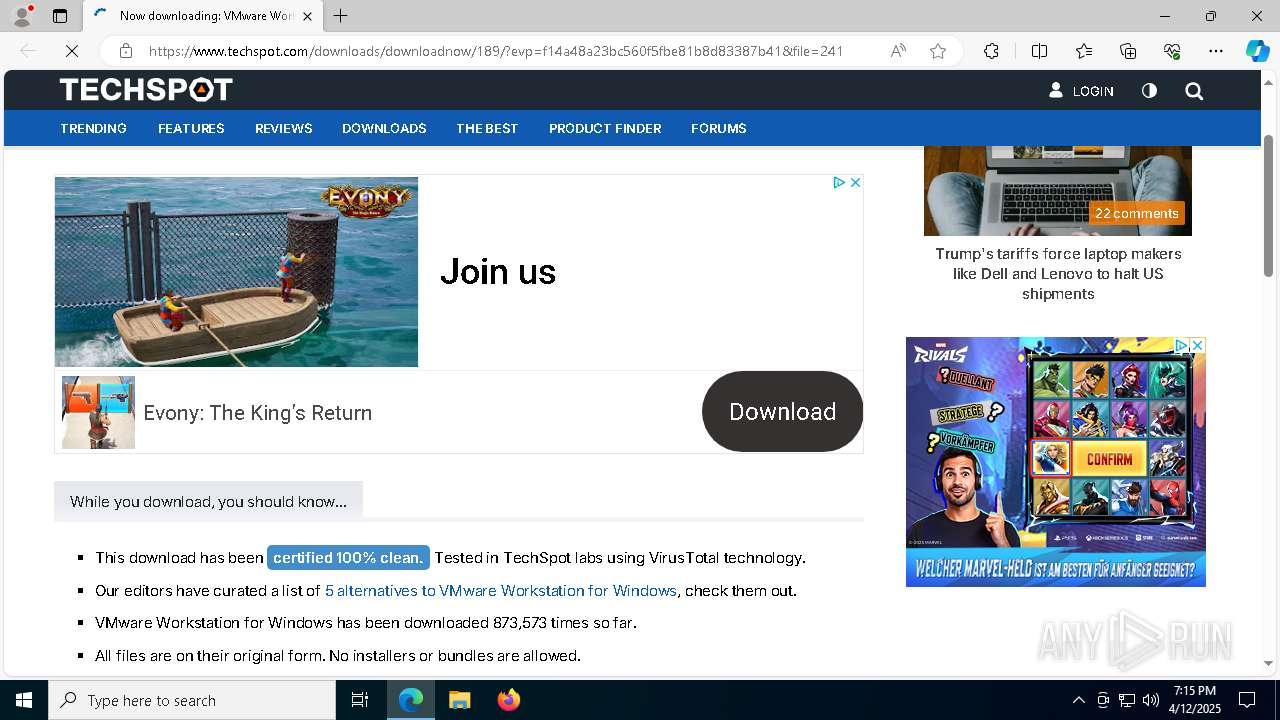Open the REVIEWS menu
Viewport: 1280px width, 720px height.
pos(284,128)
